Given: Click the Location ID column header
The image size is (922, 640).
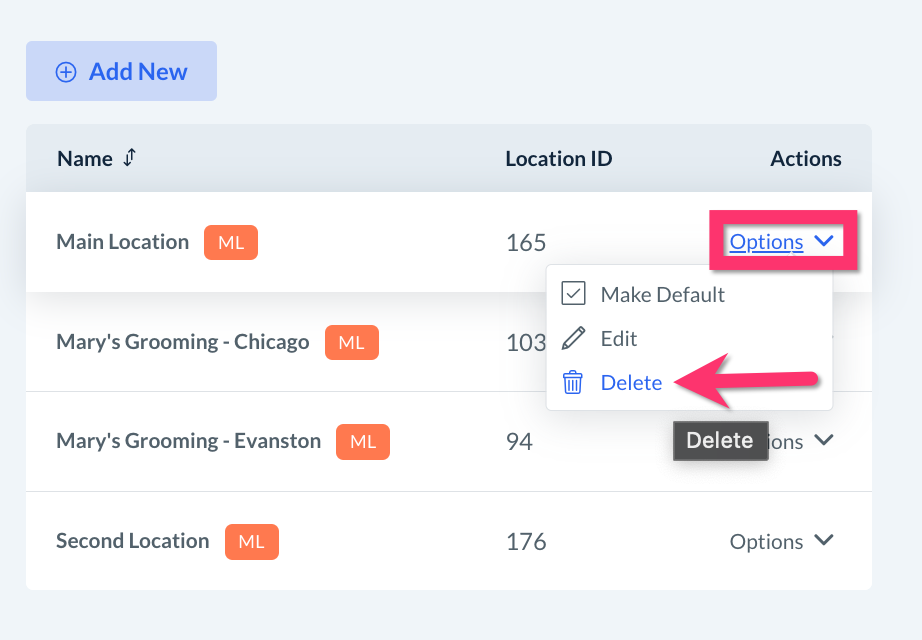Looking at the screenshot, I should [x=558, y=158].
